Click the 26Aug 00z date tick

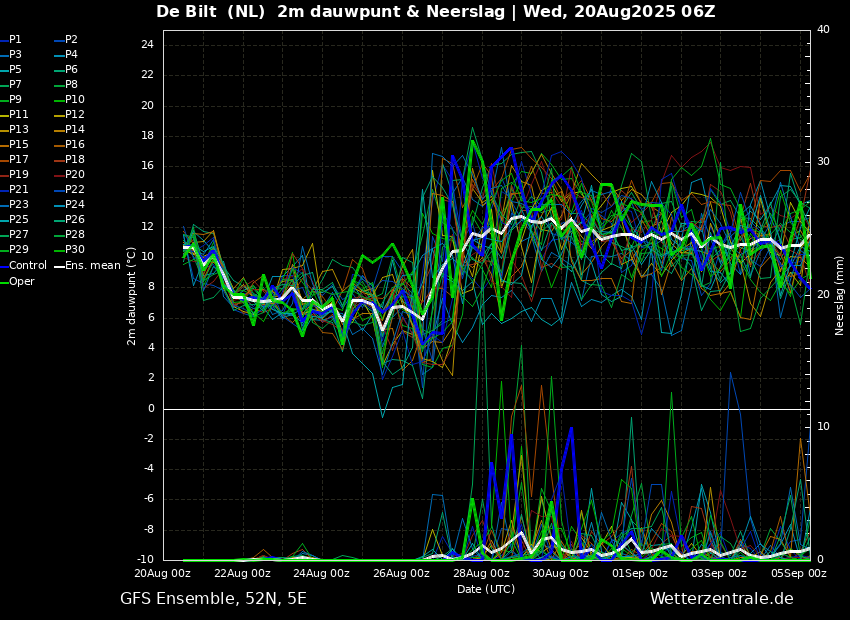click(401, 573)
